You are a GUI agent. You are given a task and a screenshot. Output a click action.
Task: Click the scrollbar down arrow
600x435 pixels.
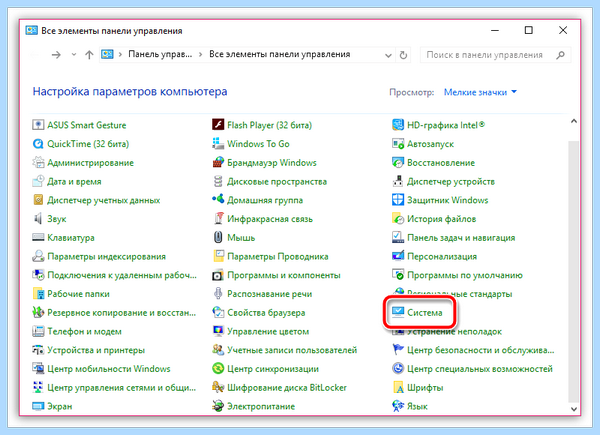pos(574,409)
